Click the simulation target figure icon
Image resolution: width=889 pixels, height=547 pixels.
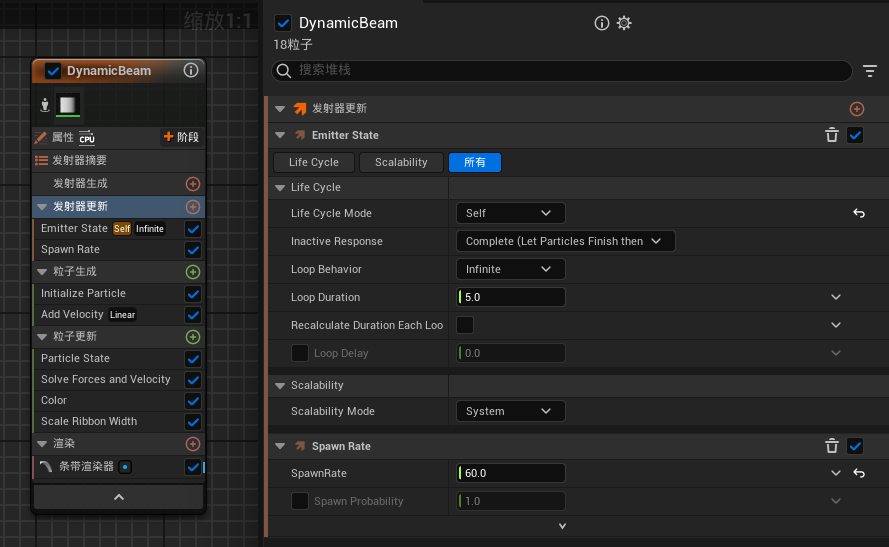point(45,105)
